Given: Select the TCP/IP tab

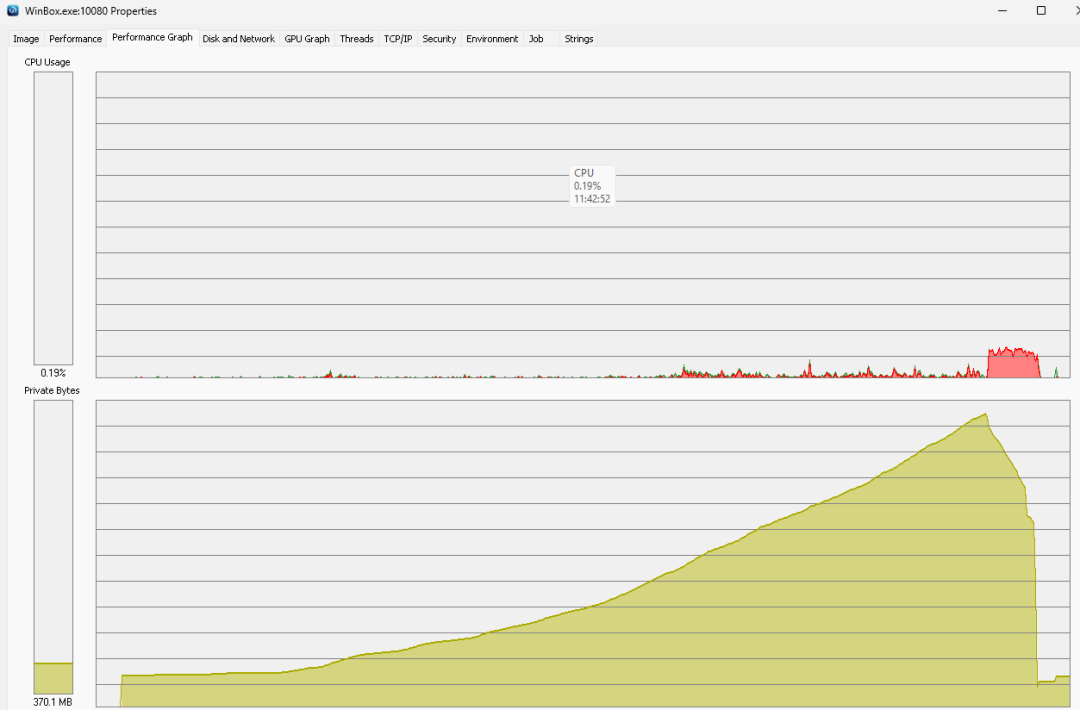Looking at the screenshot, I should pyautogui.click(x=398, y=39).
